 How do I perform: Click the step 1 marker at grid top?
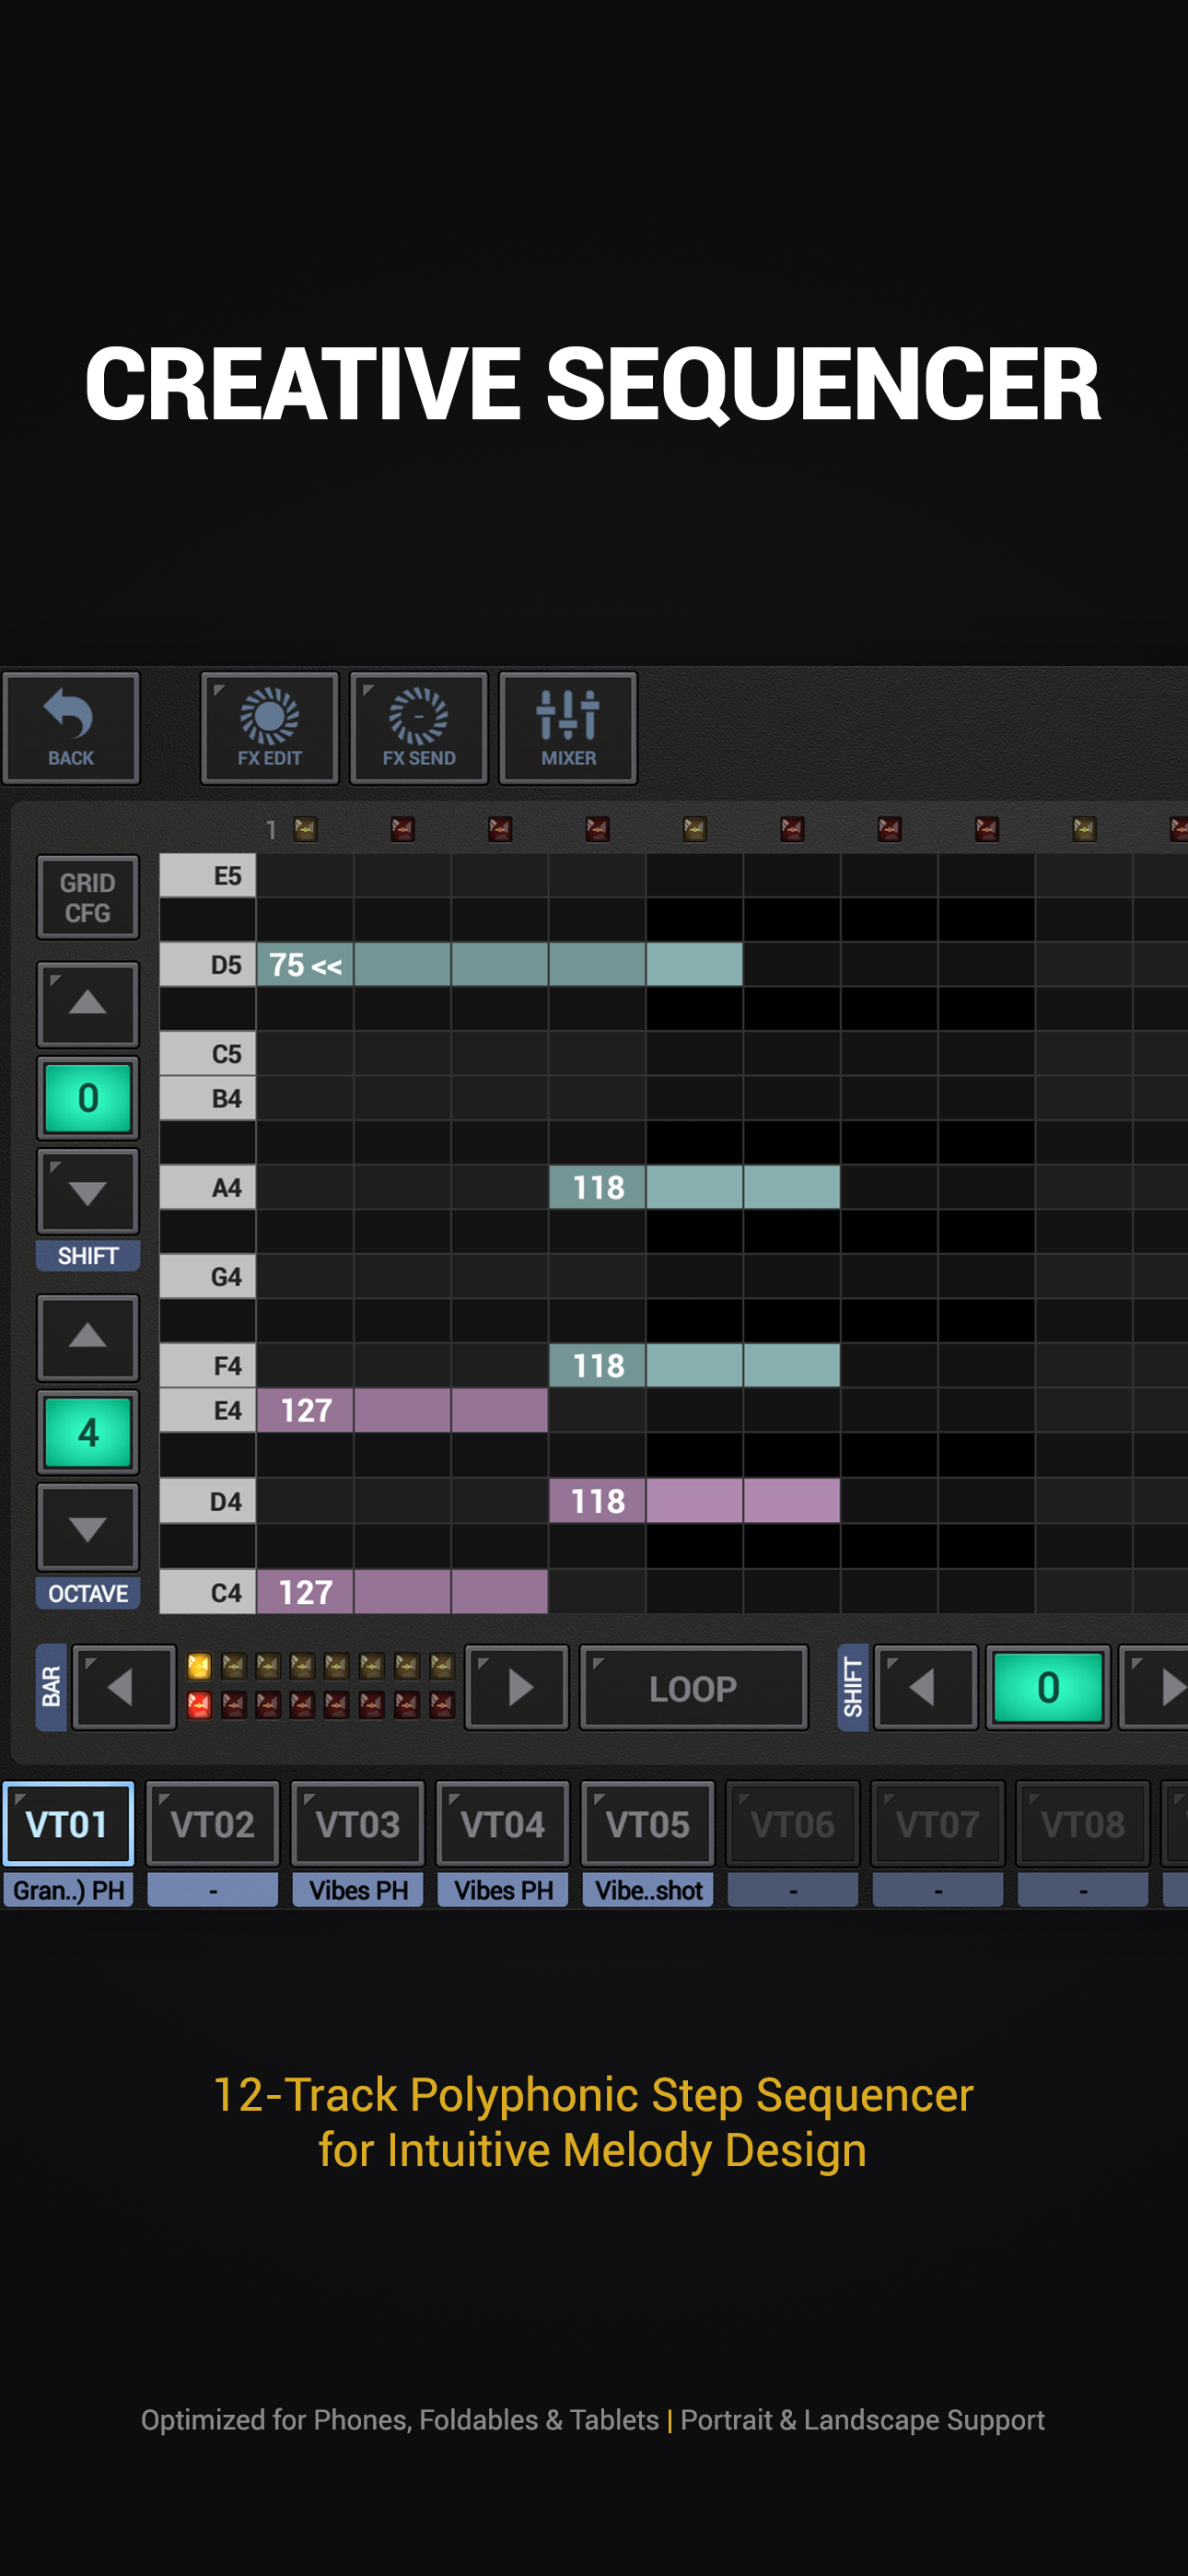pyautogui.click(x=305, y=829)
